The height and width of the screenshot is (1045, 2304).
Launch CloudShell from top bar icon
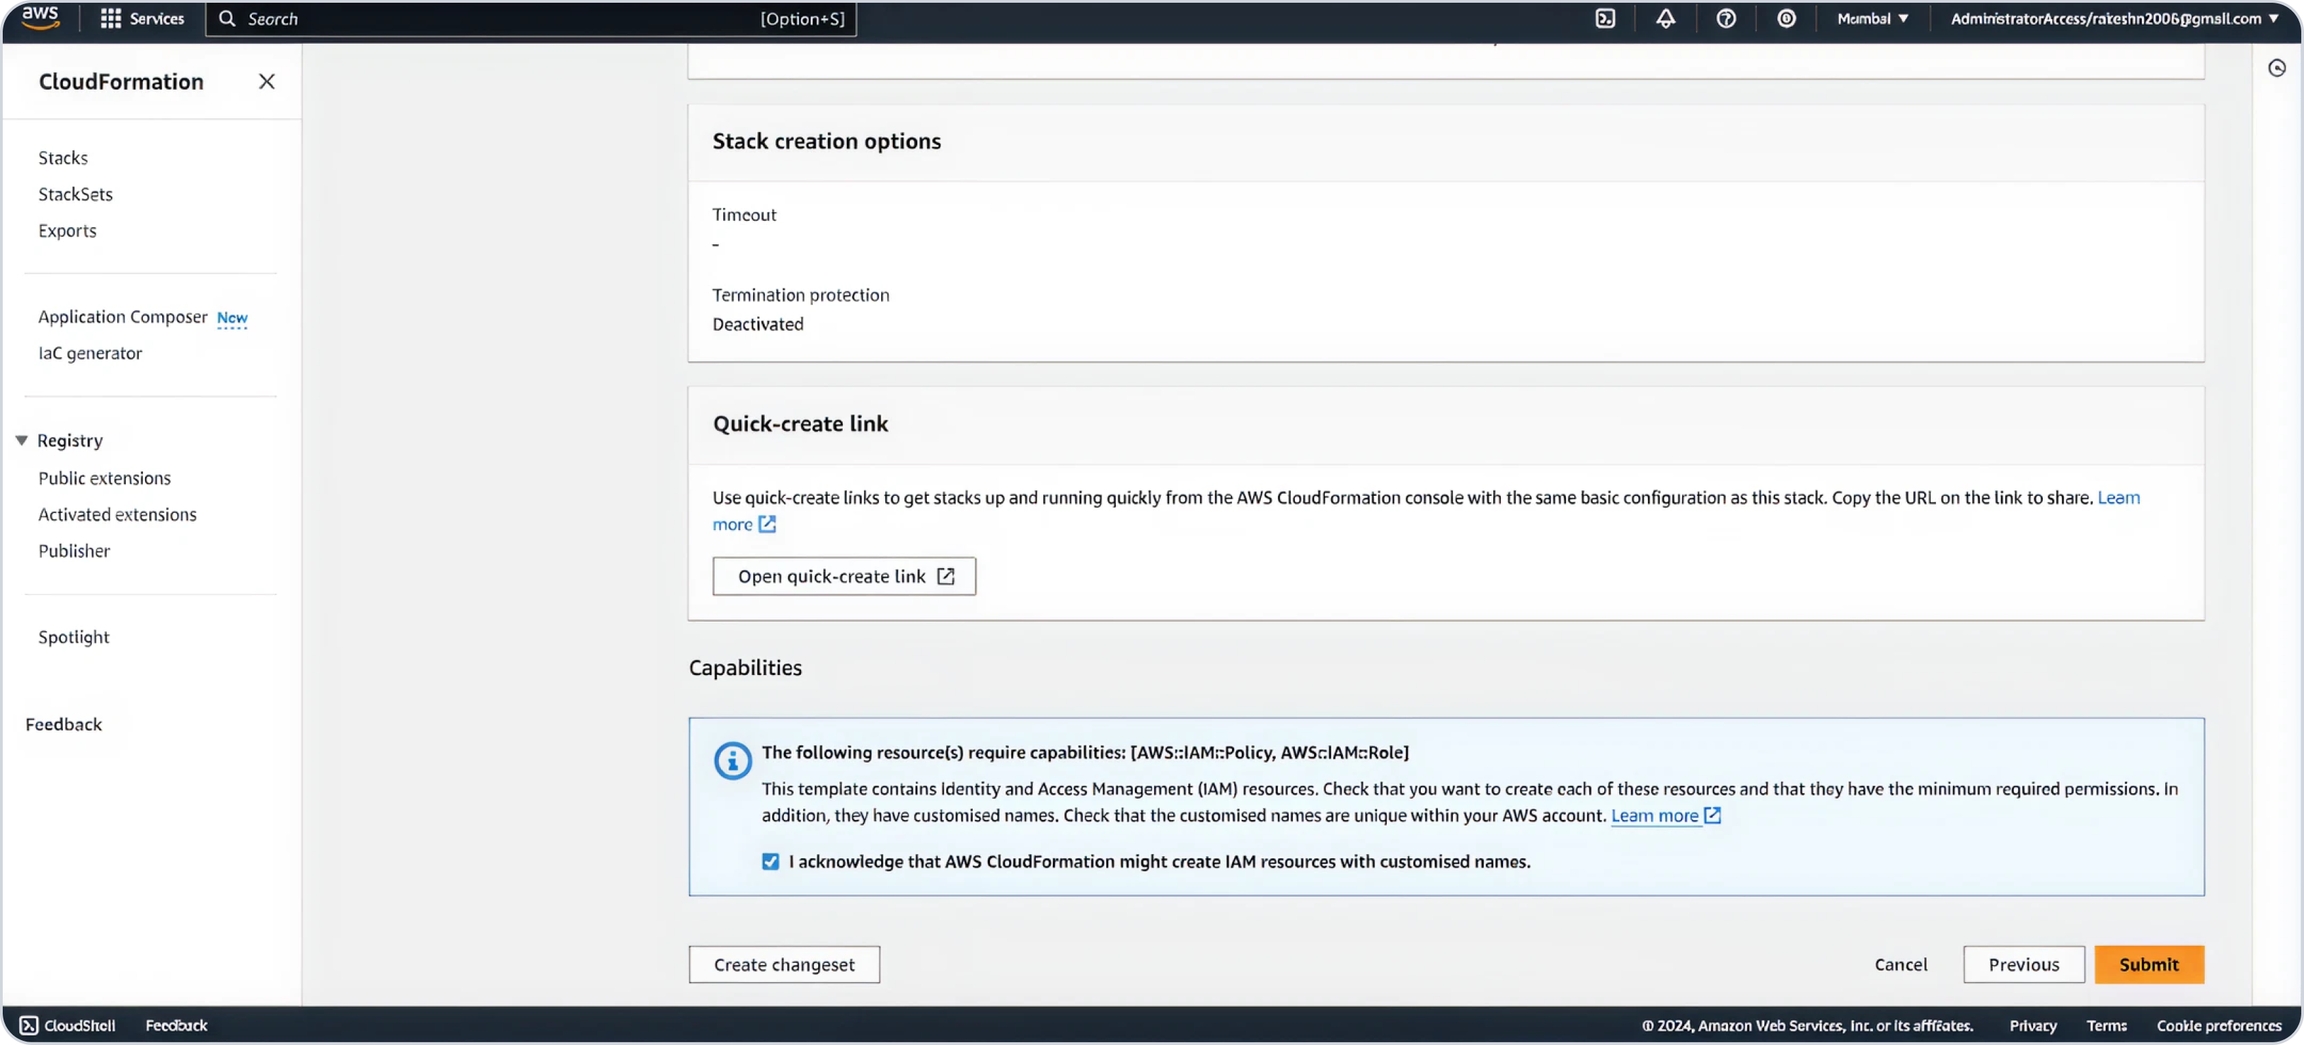click(1605, 18)
